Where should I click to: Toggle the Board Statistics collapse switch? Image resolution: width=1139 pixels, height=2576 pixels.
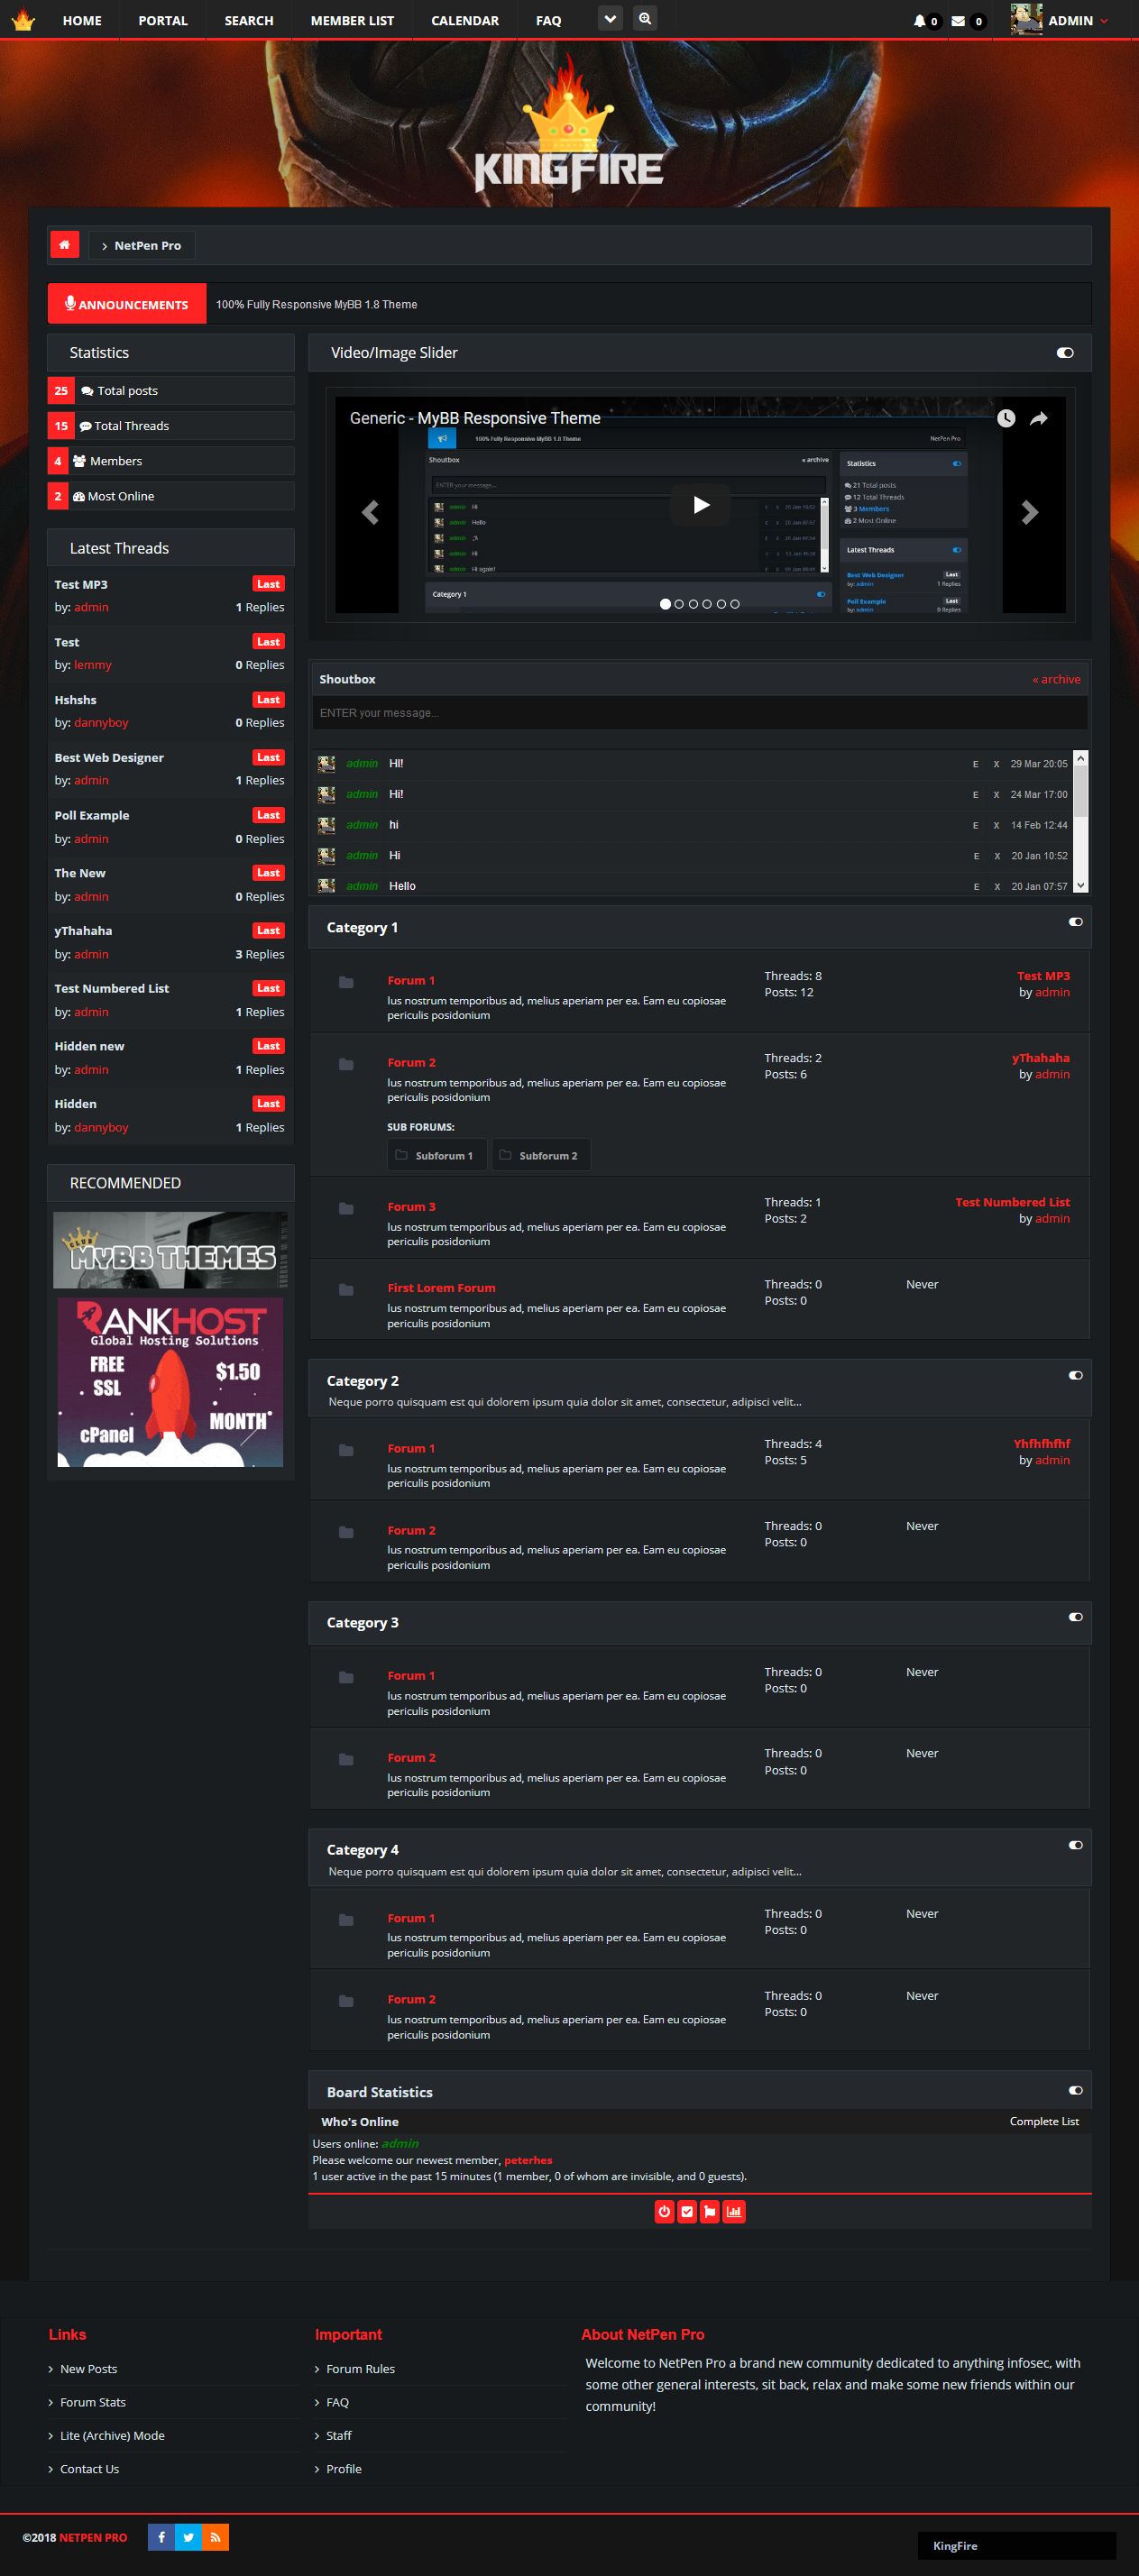click(1075, 2090)
